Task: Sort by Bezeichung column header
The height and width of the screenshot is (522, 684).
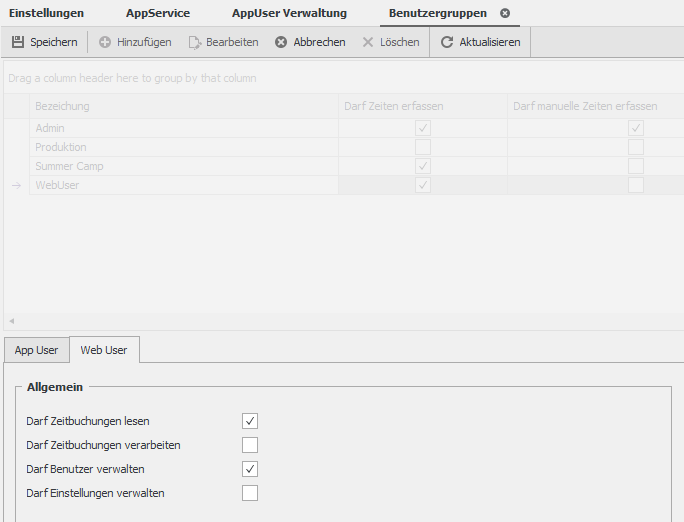Action: pos(62,106)
